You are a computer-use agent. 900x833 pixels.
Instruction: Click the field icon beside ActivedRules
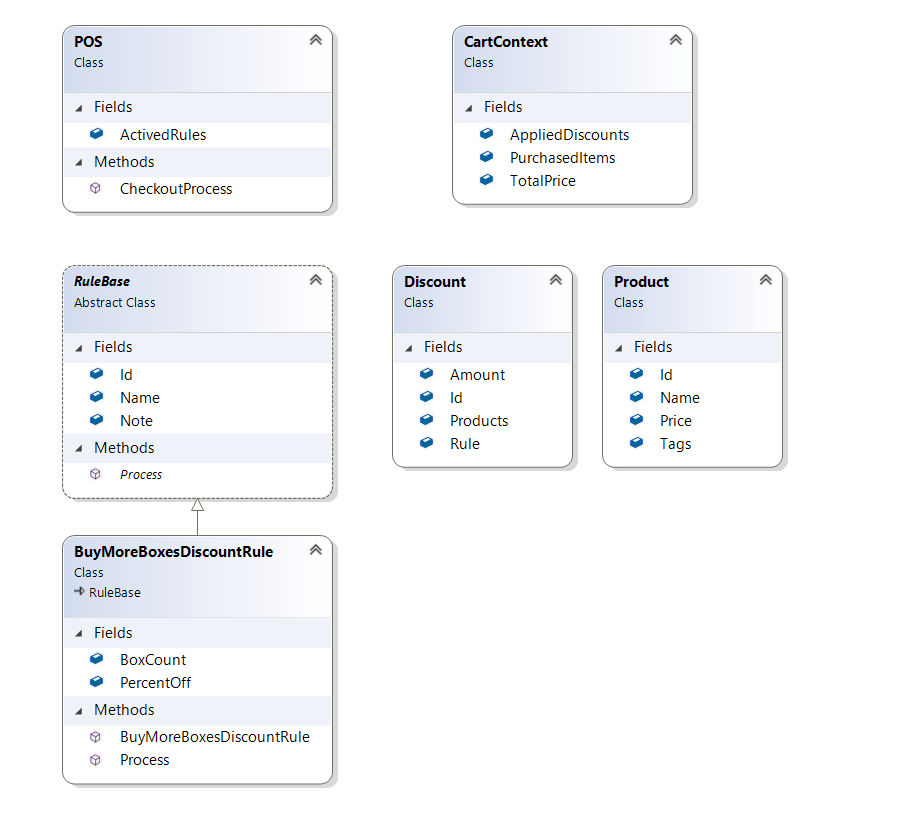point(96,134)
